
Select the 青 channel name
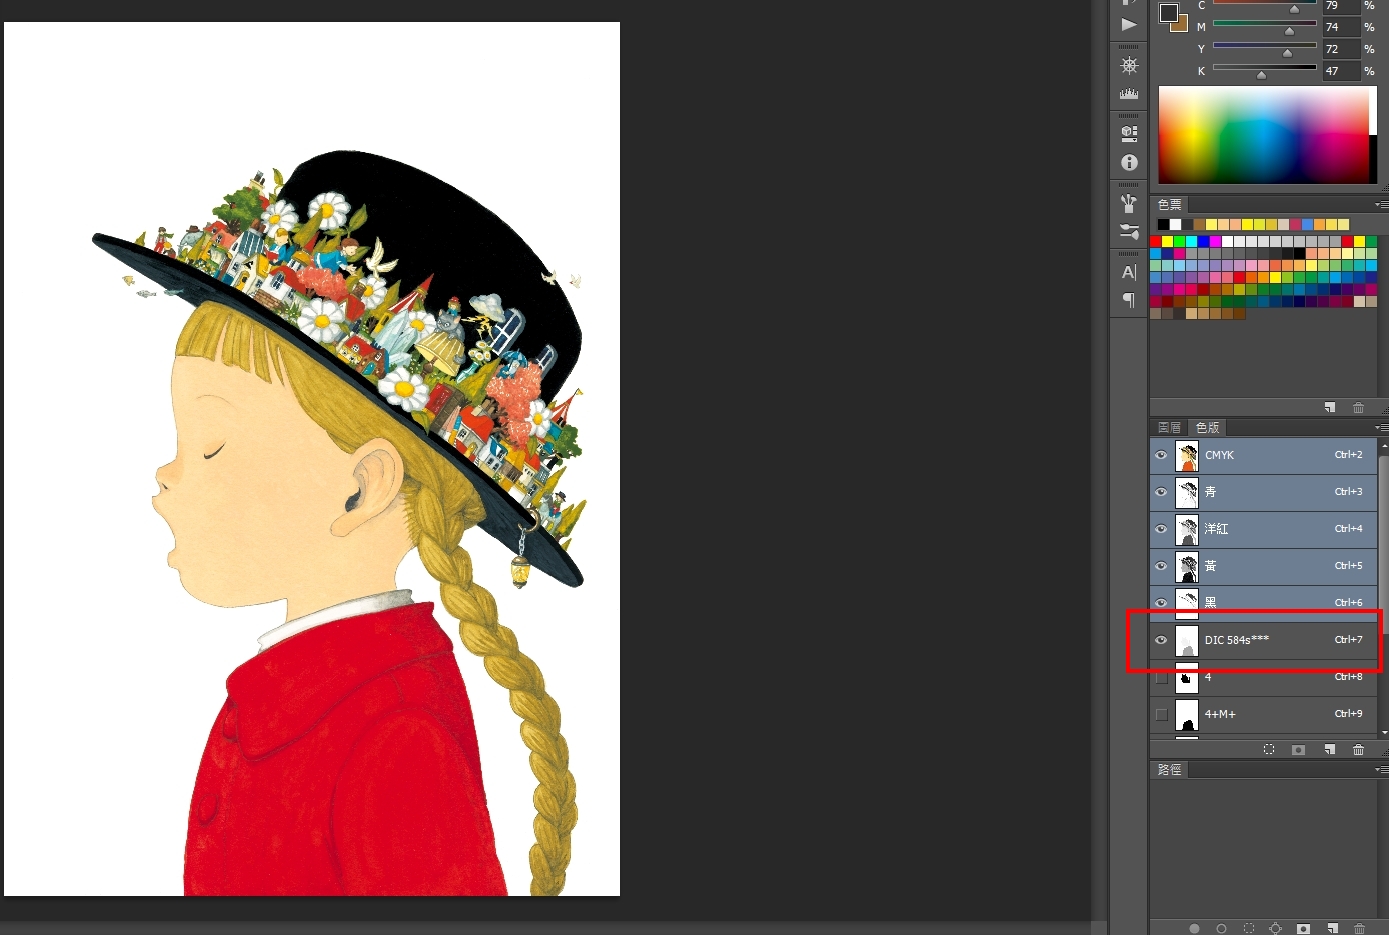click(x=1210, y=492)
